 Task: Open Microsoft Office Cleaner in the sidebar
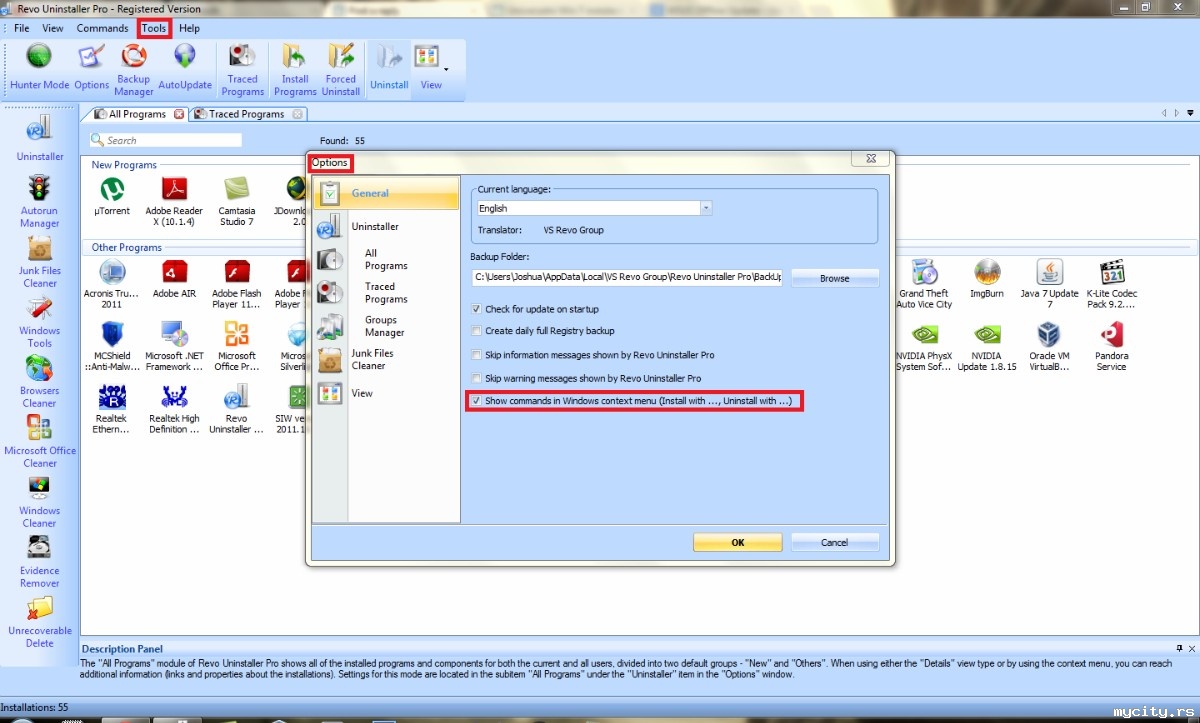(x=40, y=442)
